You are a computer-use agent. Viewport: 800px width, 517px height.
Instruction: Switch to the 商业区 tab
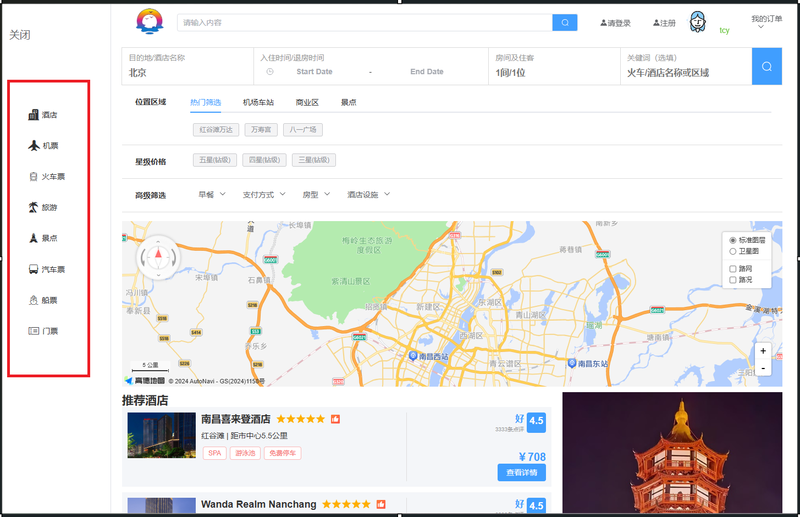[307, 103]
